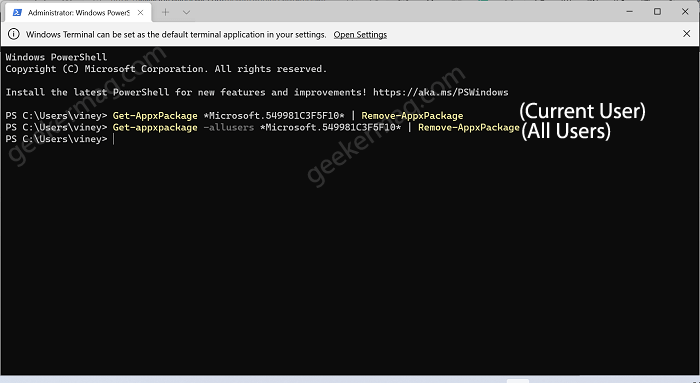Open a new tab with the plus button

(165, 12)
